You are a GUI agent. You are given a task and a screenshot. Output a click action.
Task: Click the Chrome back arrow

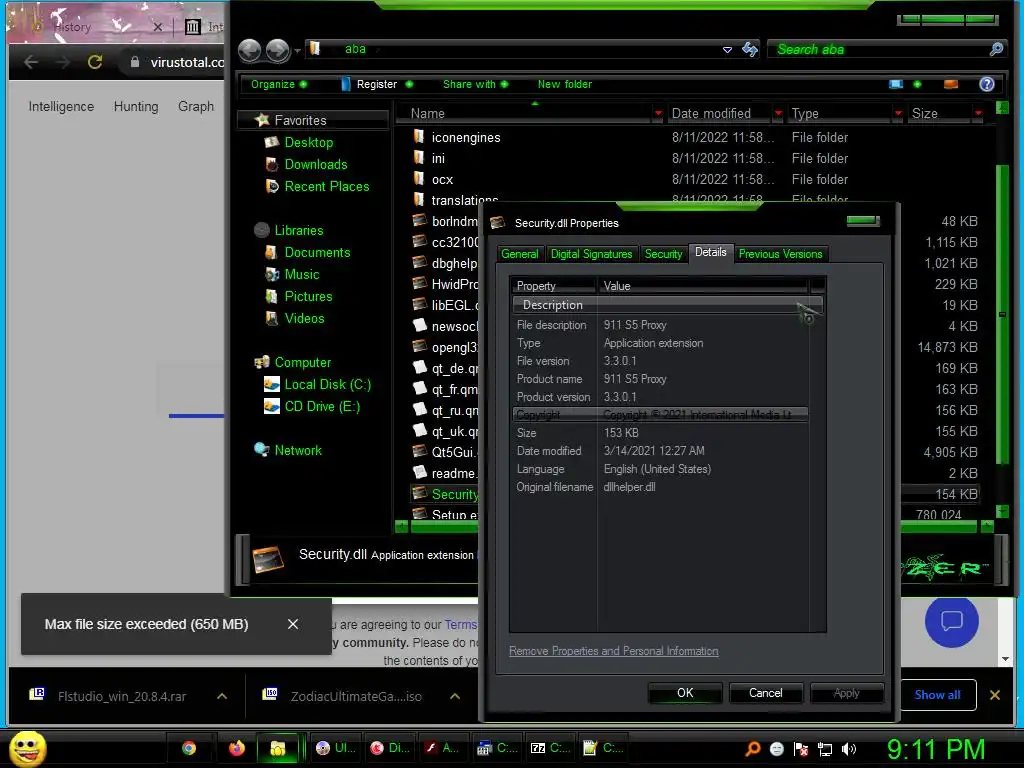click(x=31, y=62)
